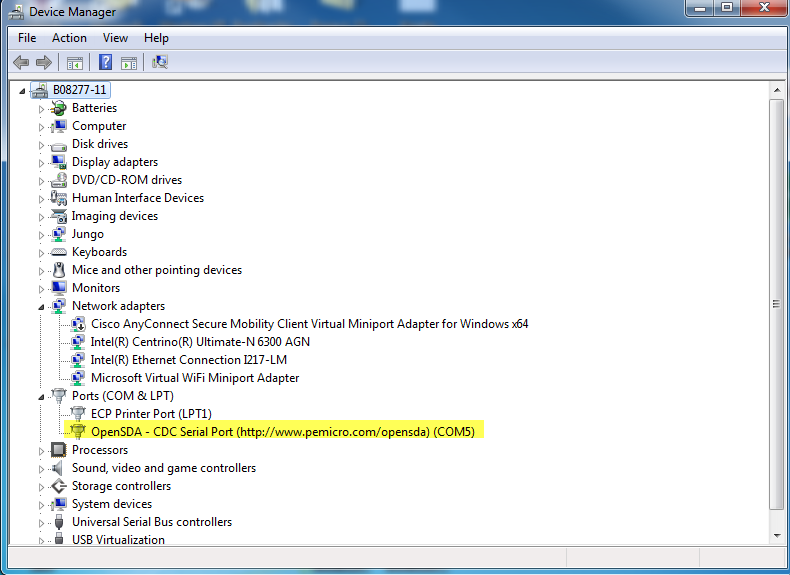Click the Show/Hide Console Tree toolbar icon
The height and width of the screenshot is (575, 790).
(x=75, y=63)
